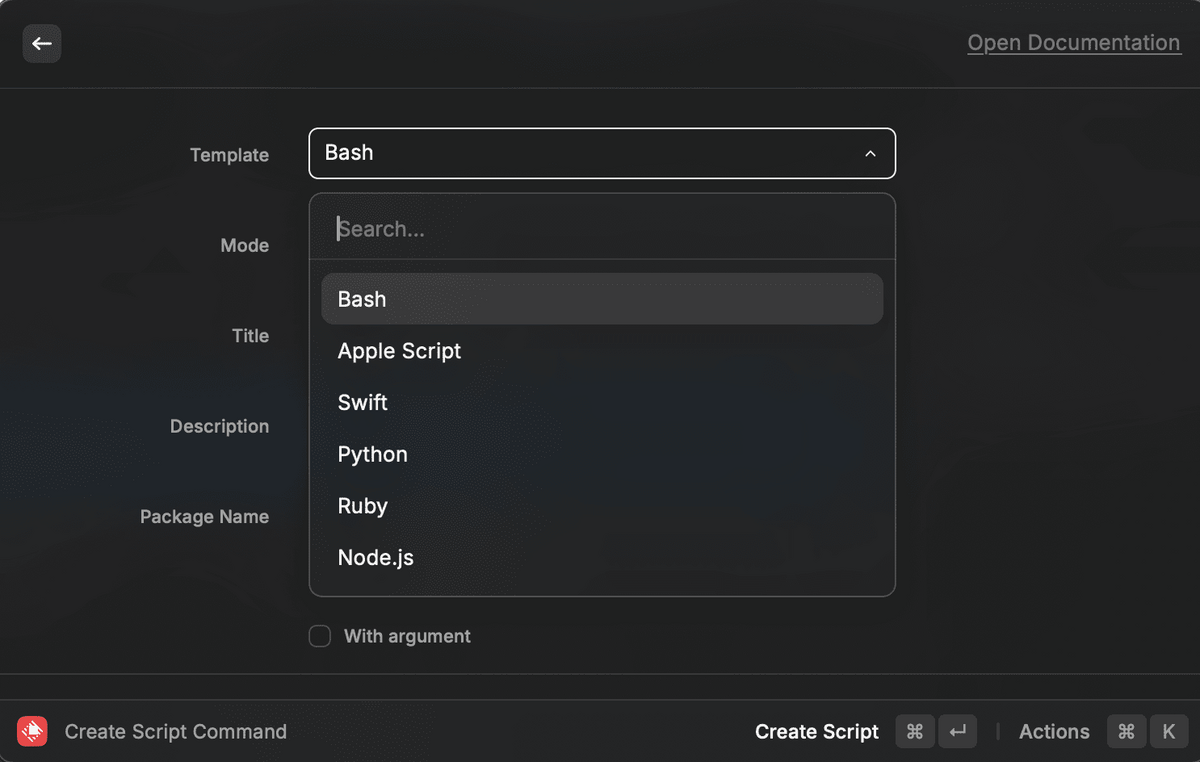The height and width of the screenshot is (762, 1200).
Task: Click the K key icon in the footer
Action: tap(1168, 731)
